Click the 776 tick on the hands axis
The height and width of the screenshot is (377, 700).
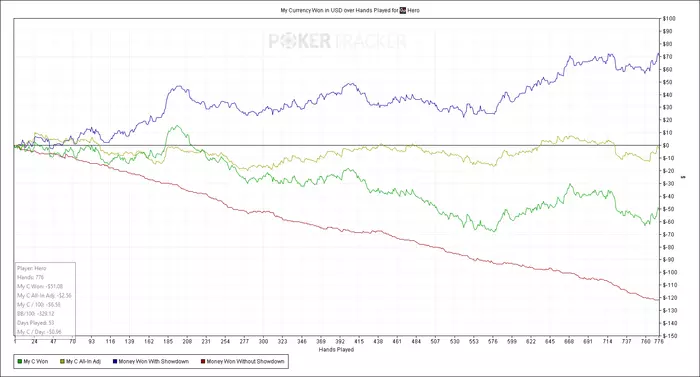click(x=658, y=341)
